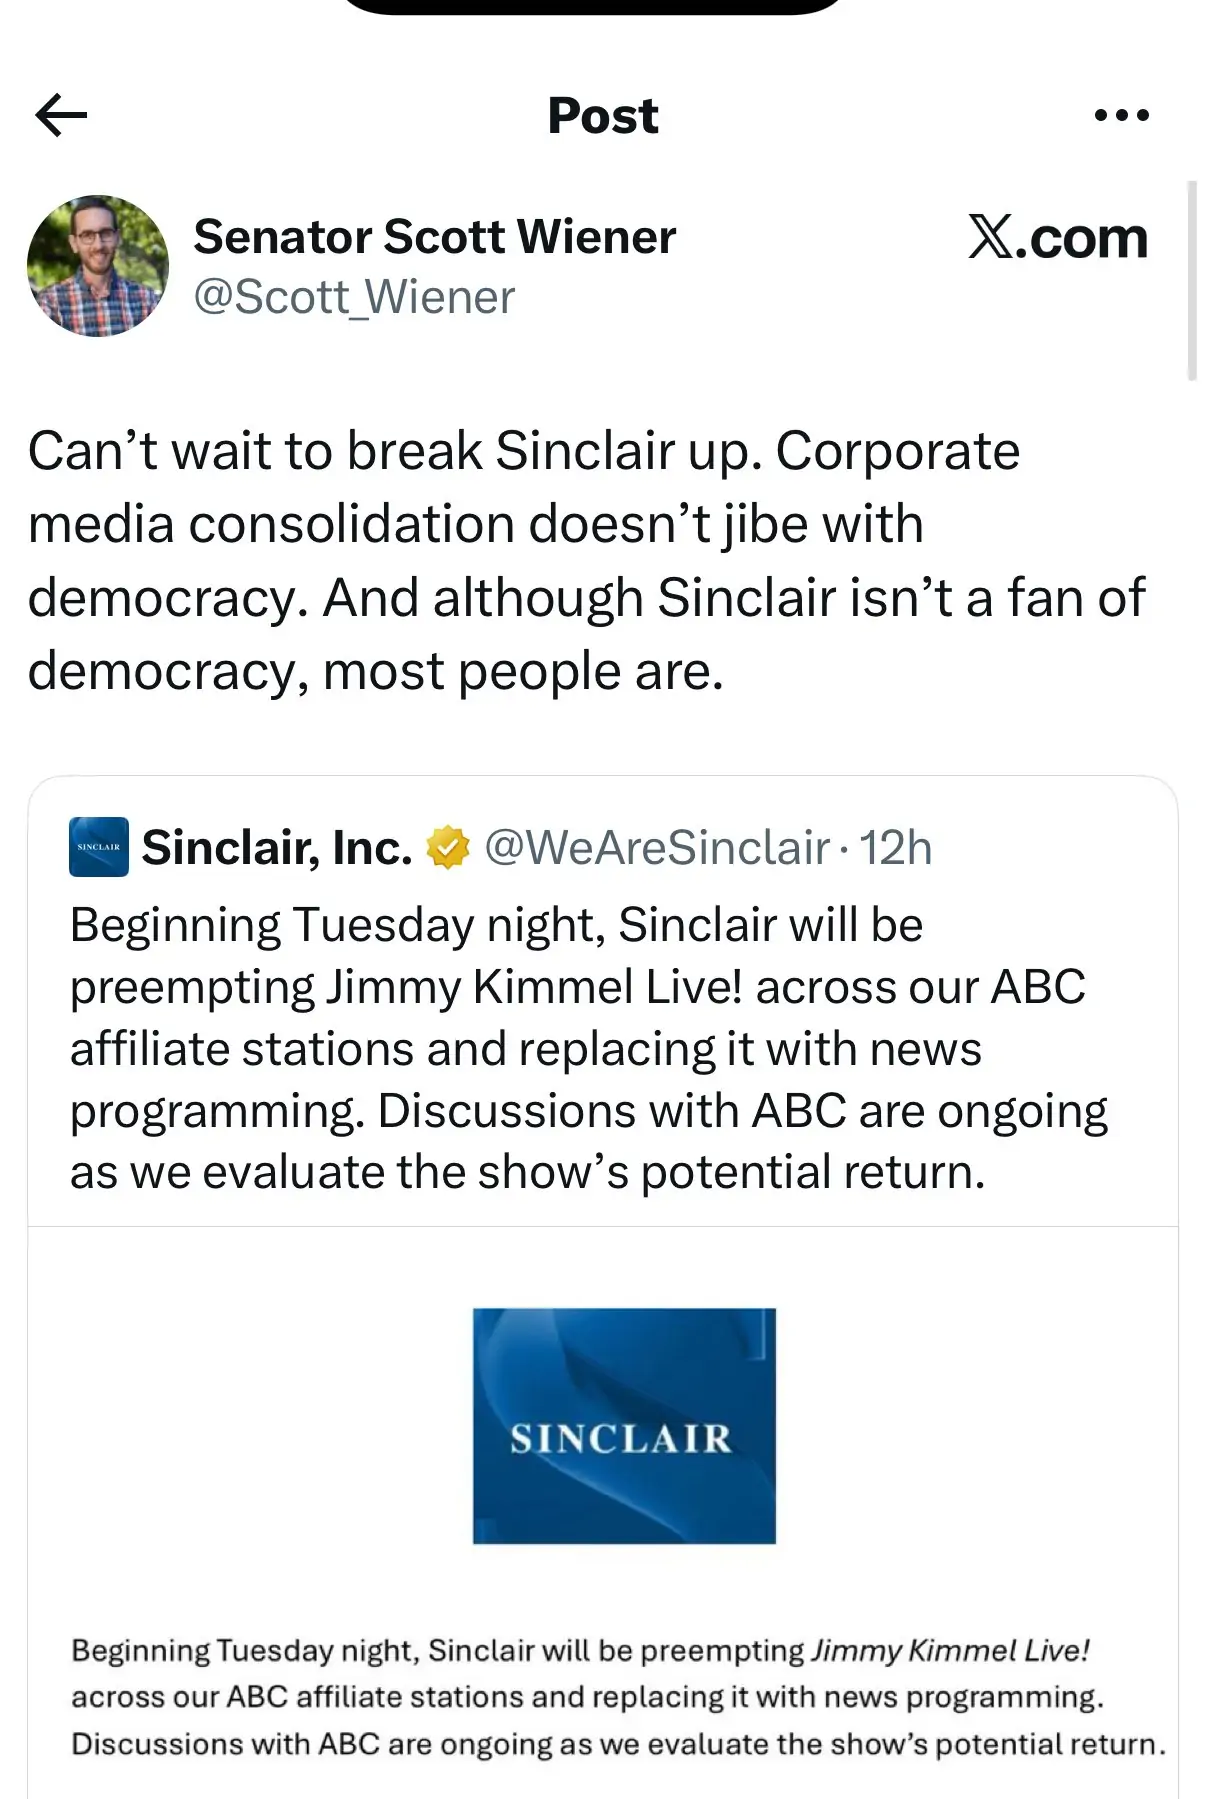
Task: Open the quoted Sinclair post text
Action: (590, 1048)
